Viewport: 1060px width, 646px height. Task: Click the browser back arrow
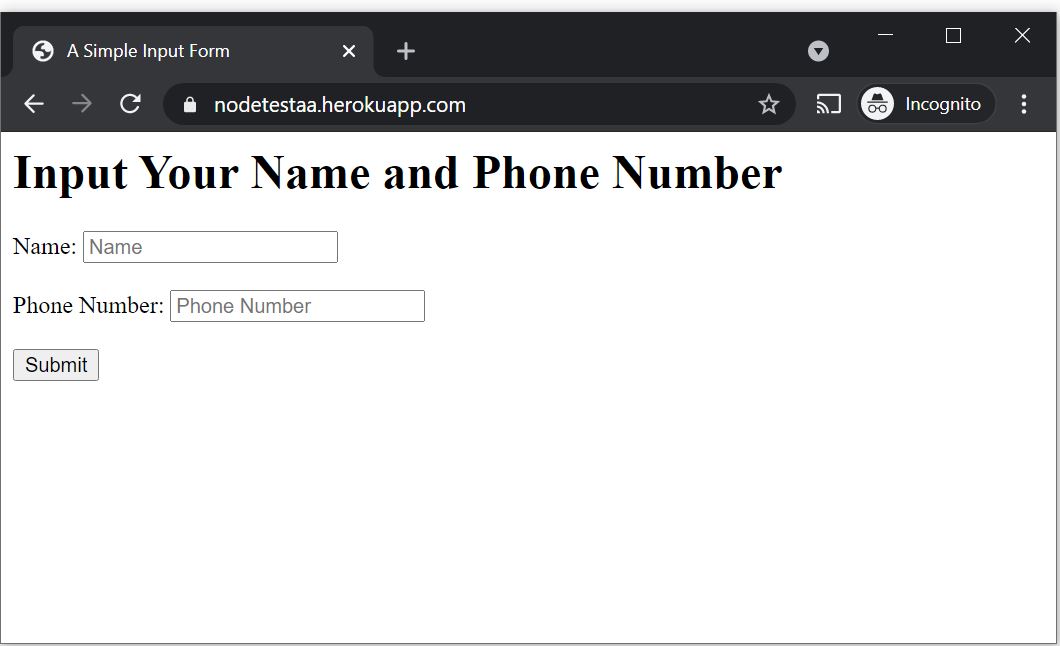click(x=34, y=104)
